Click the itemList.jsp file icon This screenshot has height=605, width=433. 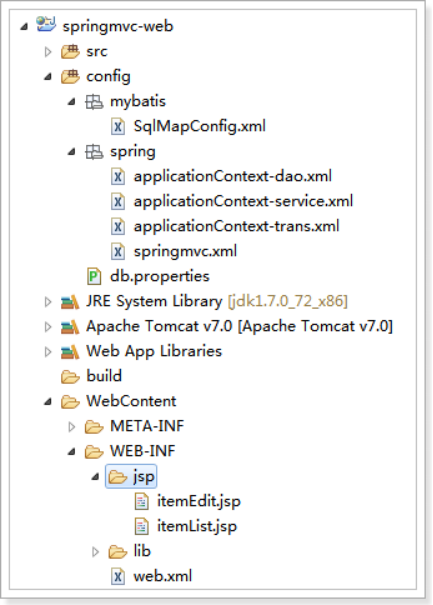(x=141, y=527)
